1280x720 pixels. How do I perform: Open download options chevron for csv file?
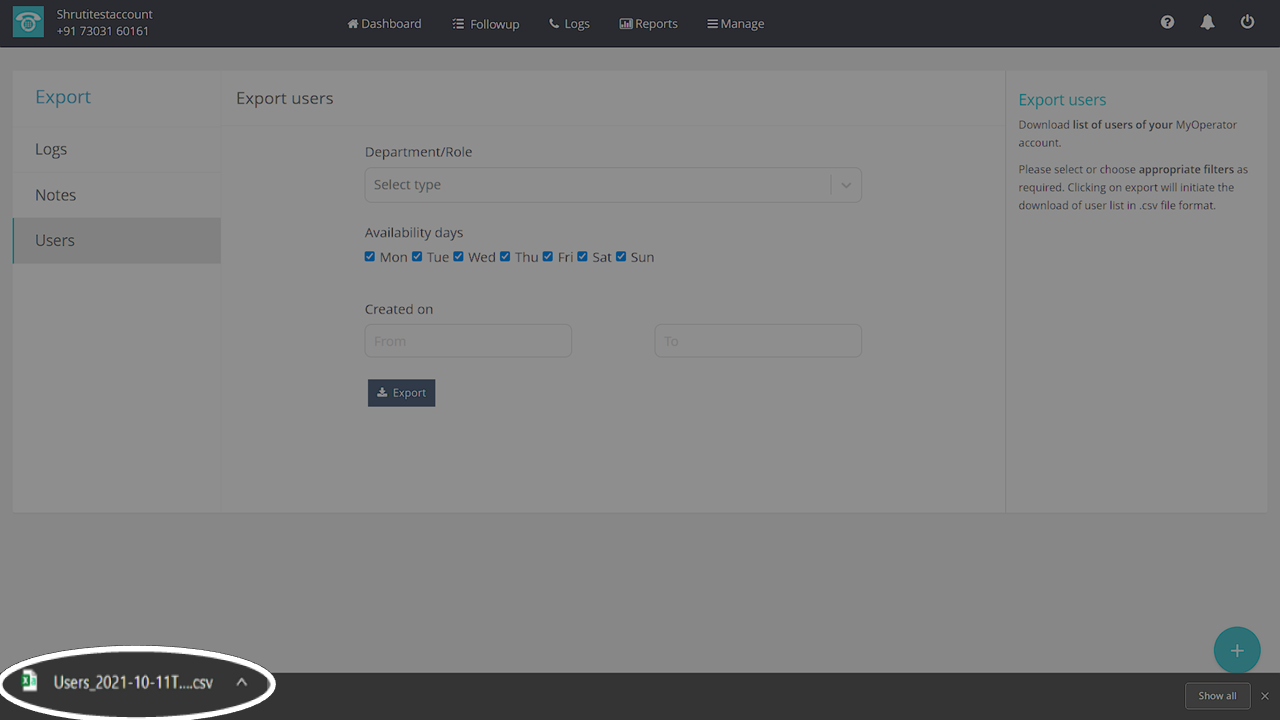241,683
